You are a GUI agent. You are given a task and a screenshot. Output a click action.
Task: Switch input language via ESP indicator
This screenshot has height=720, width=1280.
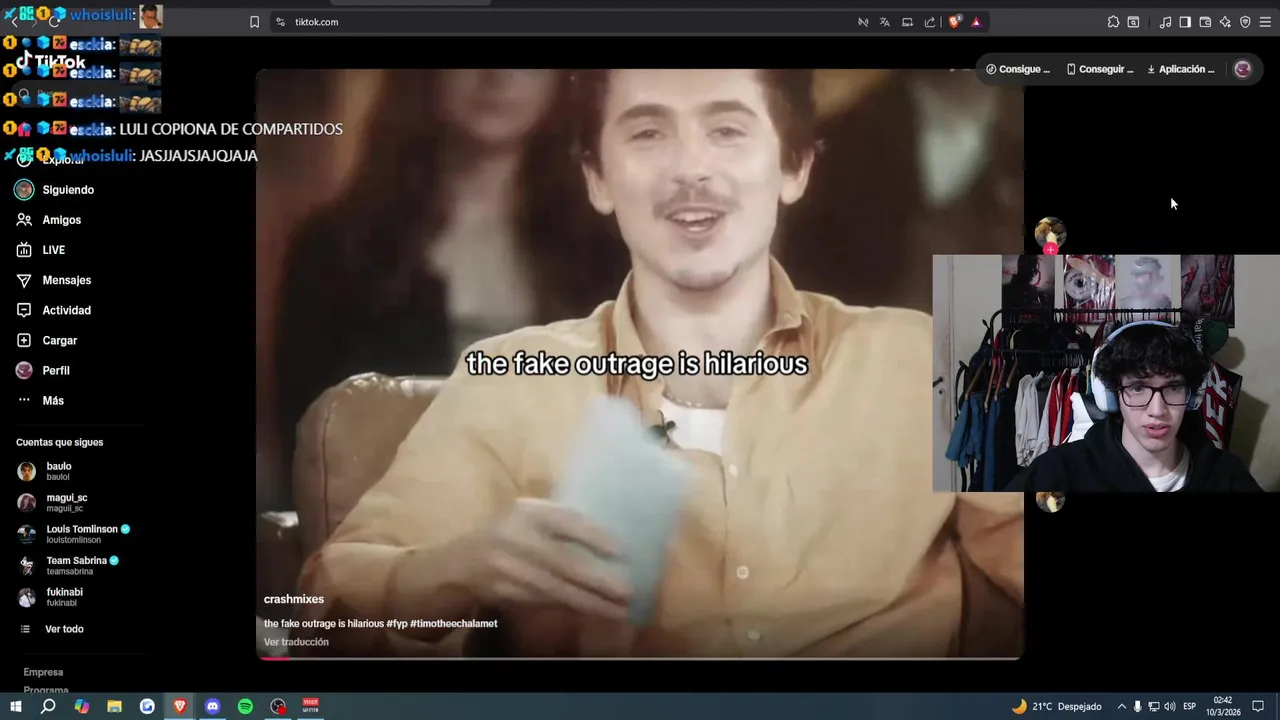click(x=1189, y=706)
